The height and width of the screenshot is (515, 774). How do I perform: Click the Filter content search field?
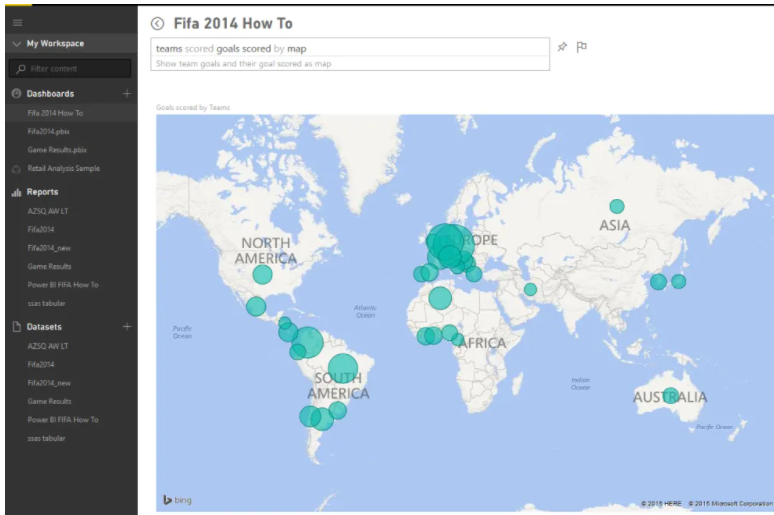coord(70,69)
